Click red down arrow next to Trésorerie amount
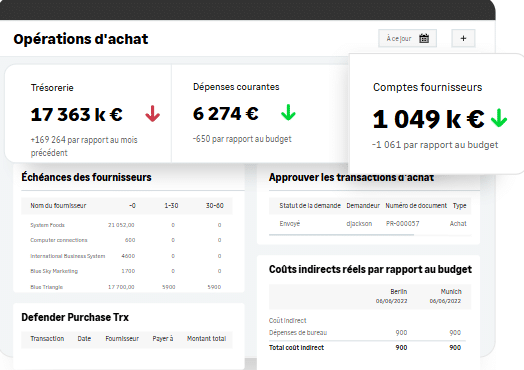 152,114
